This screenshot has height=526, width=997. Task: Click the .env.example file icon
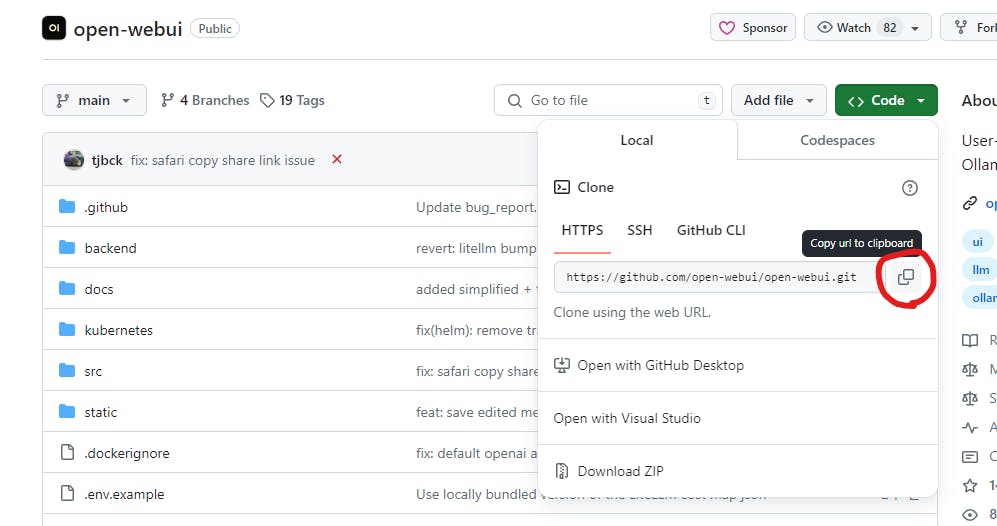pos(67,494)
